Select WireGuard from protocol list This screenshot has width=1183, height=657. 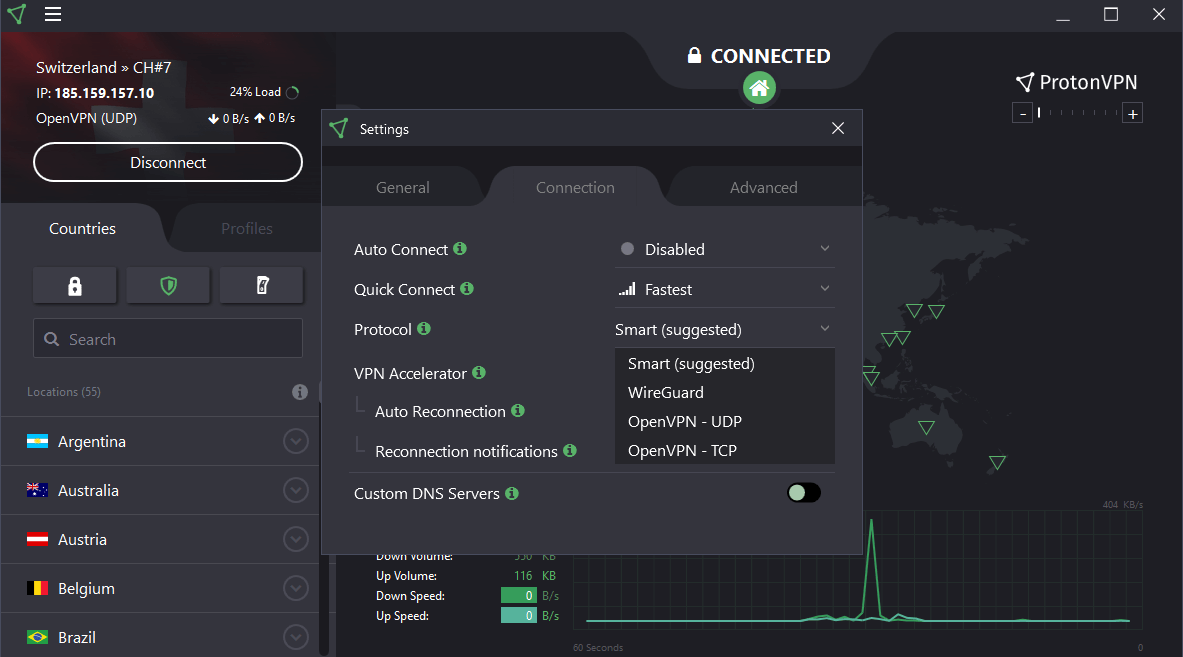(666, 393)
